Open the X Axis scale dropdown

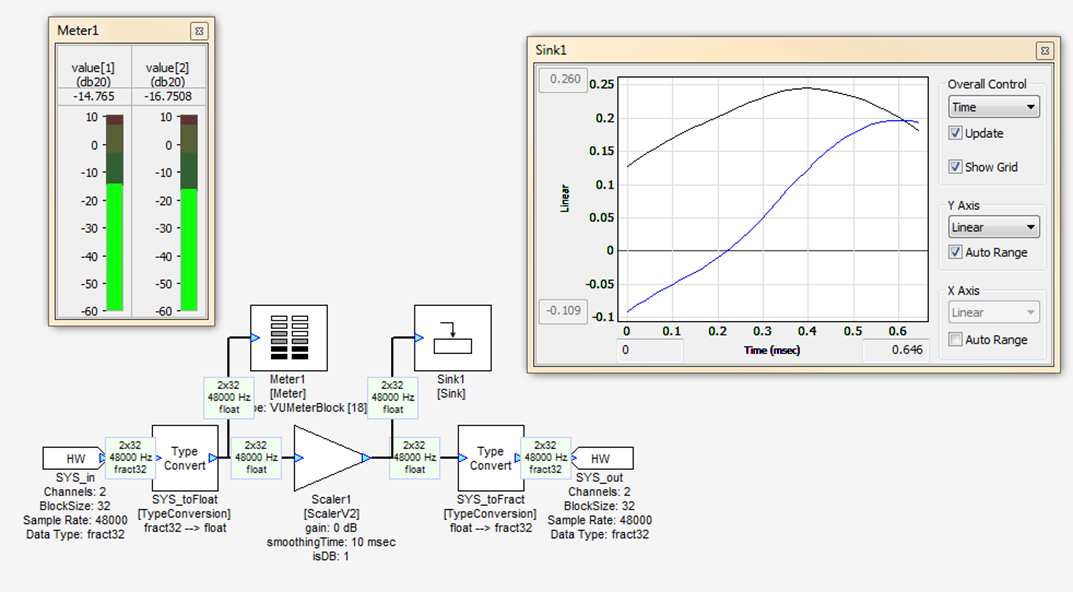(993, 312)
